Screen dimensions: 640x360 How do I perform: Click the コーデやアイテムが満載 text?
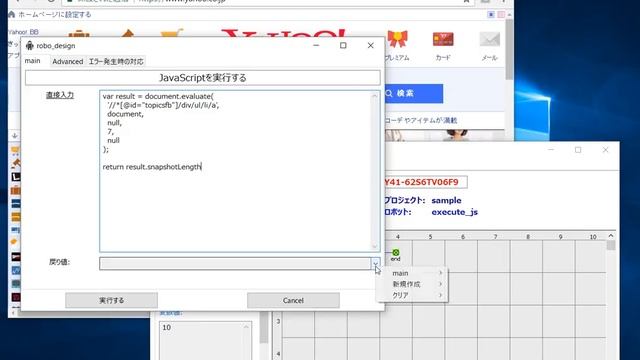click(x=421, y=120)
